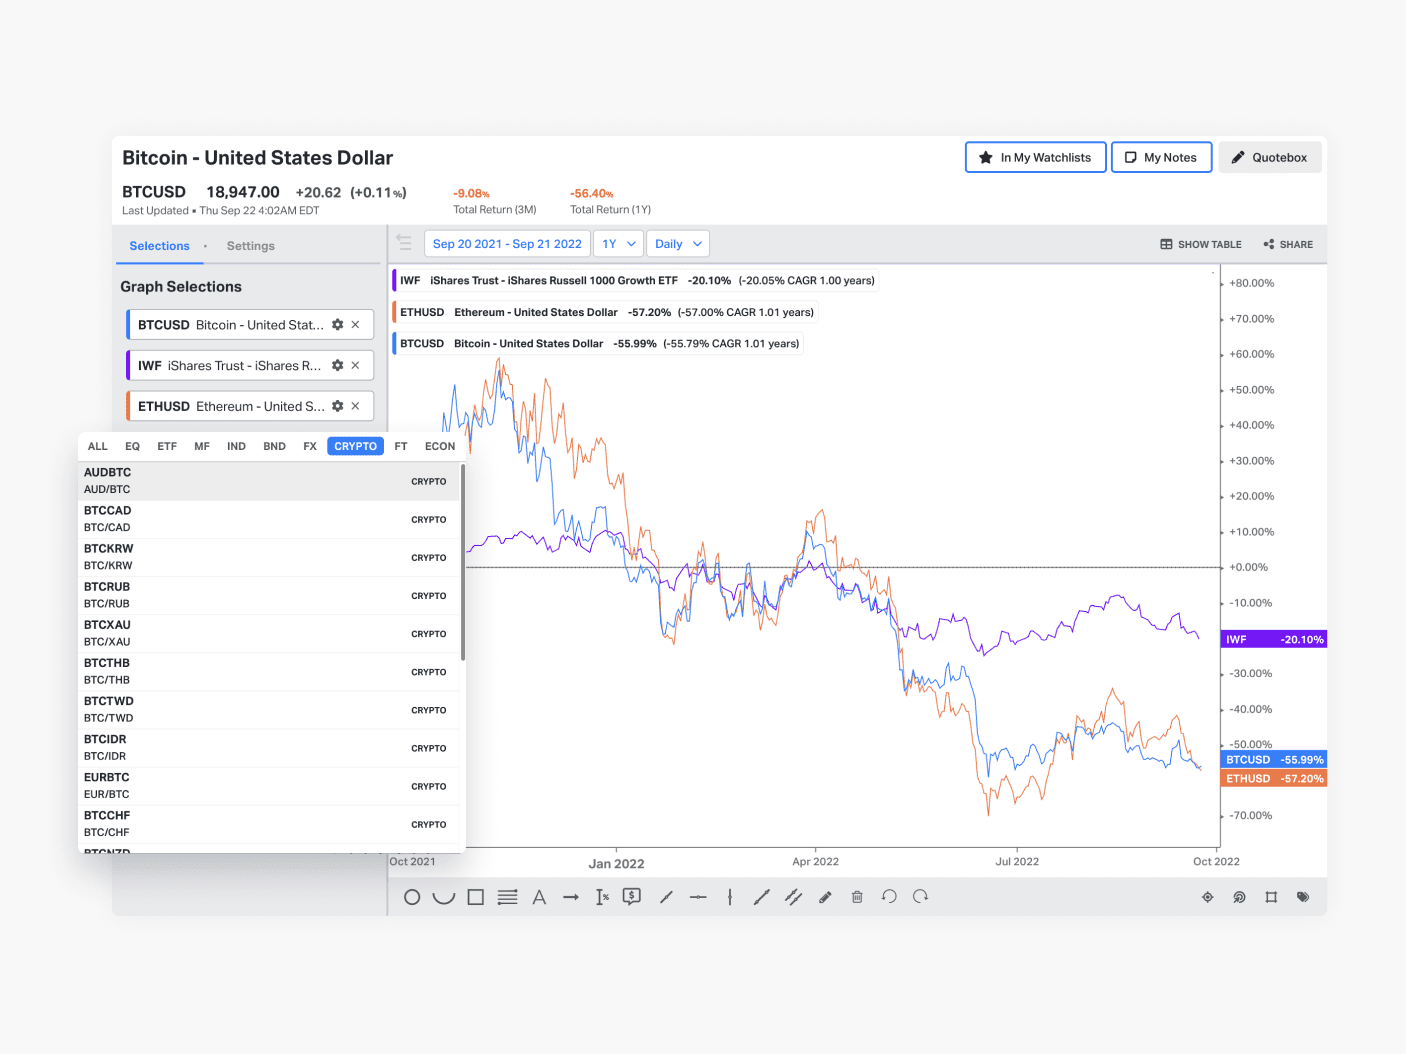Remove ETHUSD from graph selections
Image resolution: width=1406 pixels, height=1054 pixels.
[355, 405]
